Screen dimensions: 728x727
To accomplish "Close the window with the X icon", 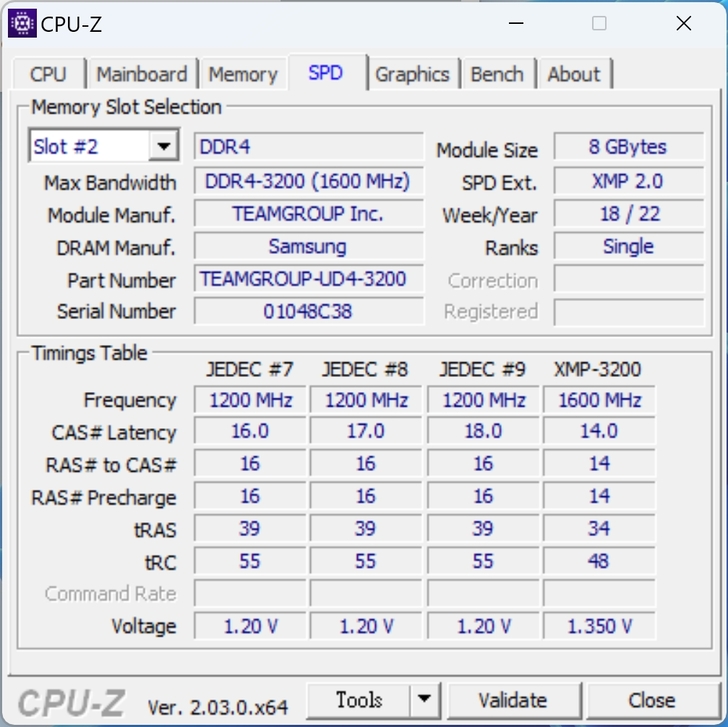I will pos(683,23).
